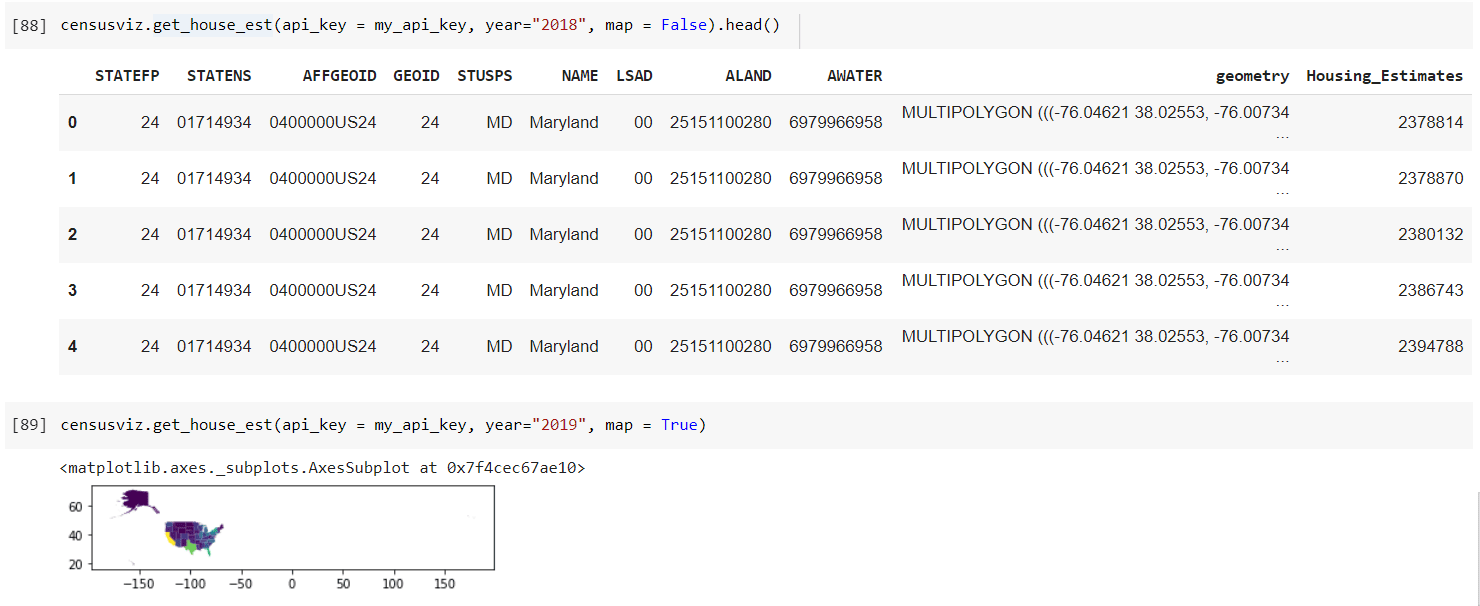Click Maryland in row 2

point(564,234)
